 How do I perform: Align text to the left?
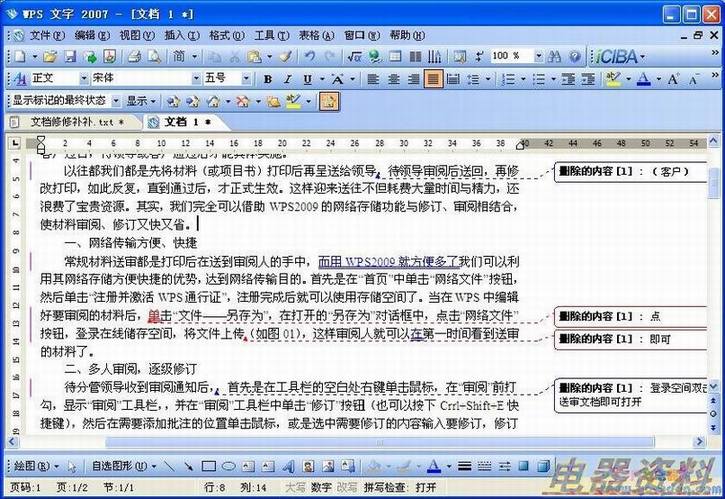click(x=373, y=80)
